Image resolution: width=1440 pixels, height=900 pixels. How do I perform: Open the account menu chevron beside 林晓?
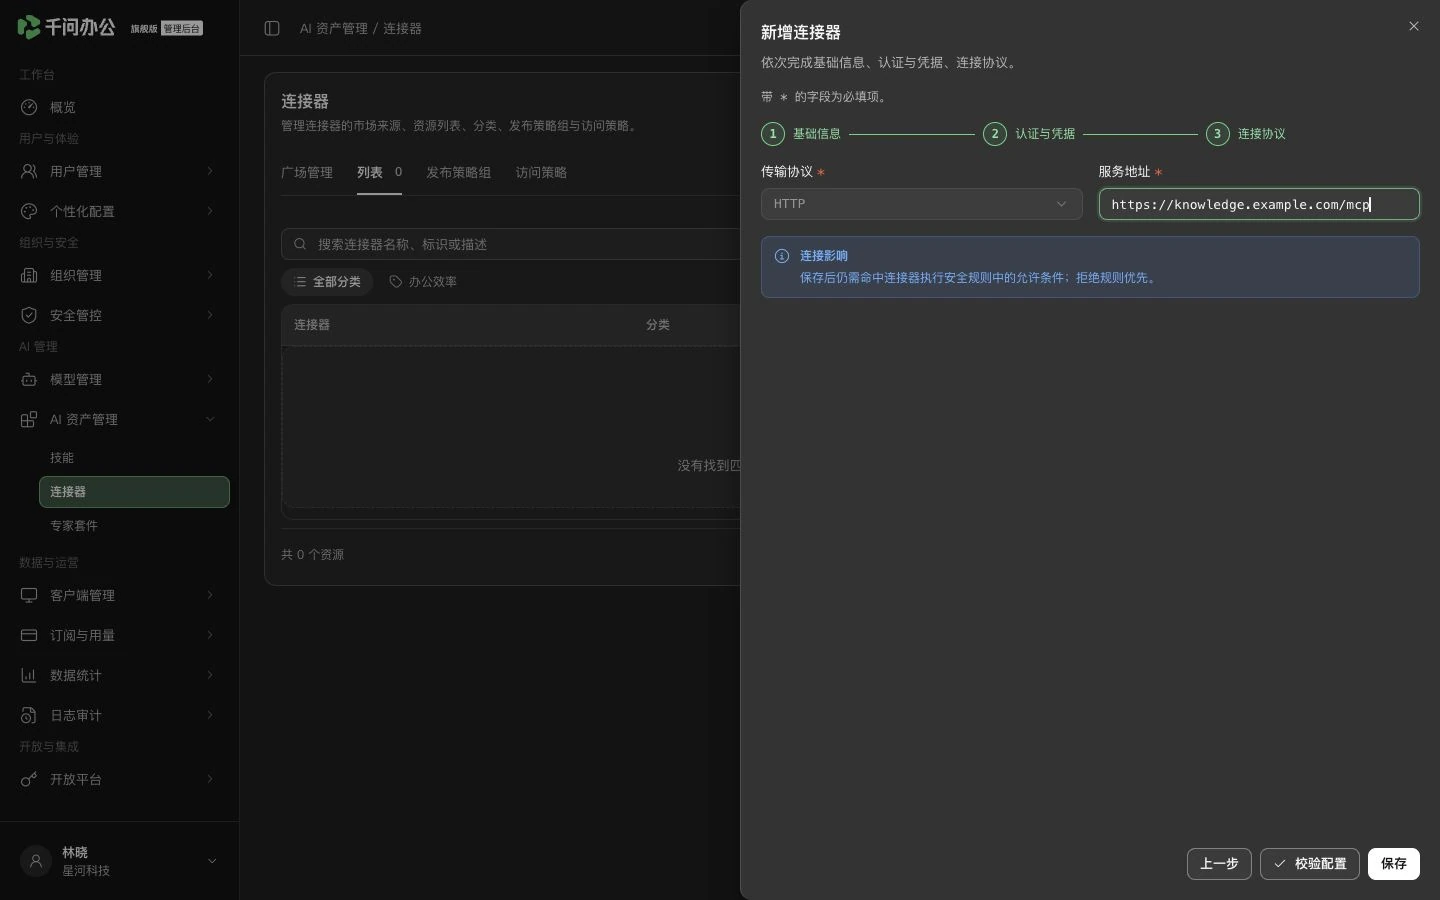[x=211, y=861]
